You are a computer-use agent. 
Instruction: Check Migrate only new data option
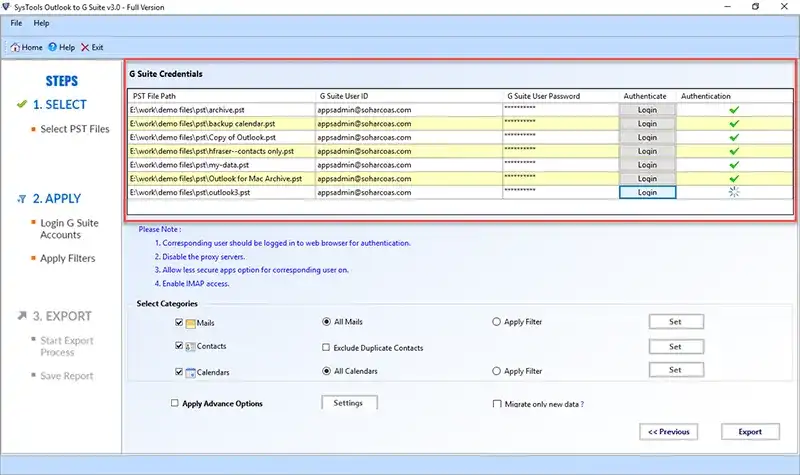click(497, 404)
